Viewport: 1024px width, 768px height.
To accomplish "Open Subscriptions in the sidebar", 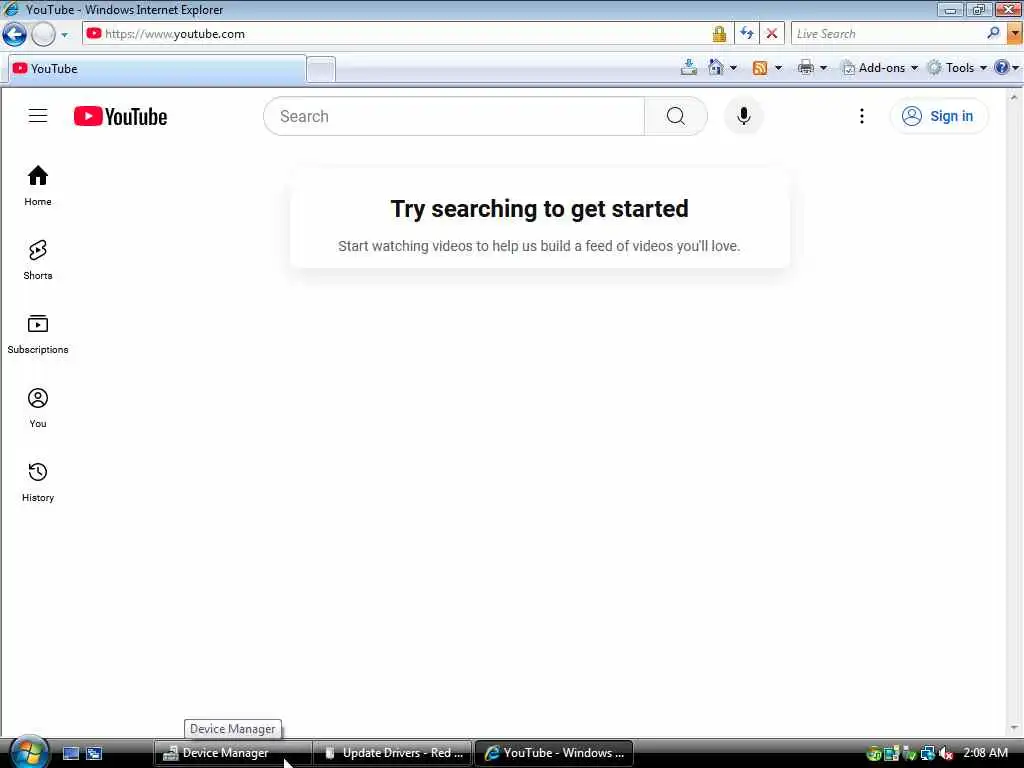I will 38,334.
